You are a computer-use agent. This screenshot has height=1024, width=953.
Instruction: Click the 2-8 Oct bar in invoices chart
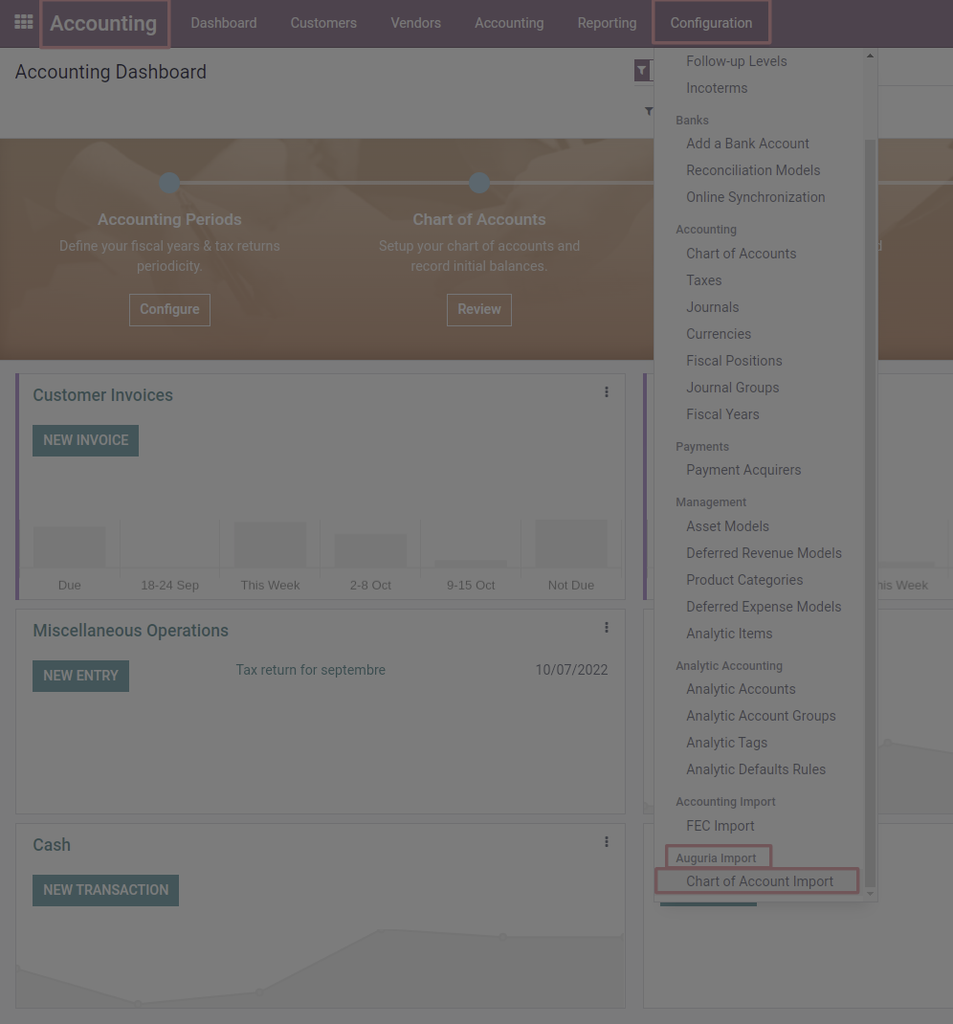pyautogui.click(x=370, y=551)
